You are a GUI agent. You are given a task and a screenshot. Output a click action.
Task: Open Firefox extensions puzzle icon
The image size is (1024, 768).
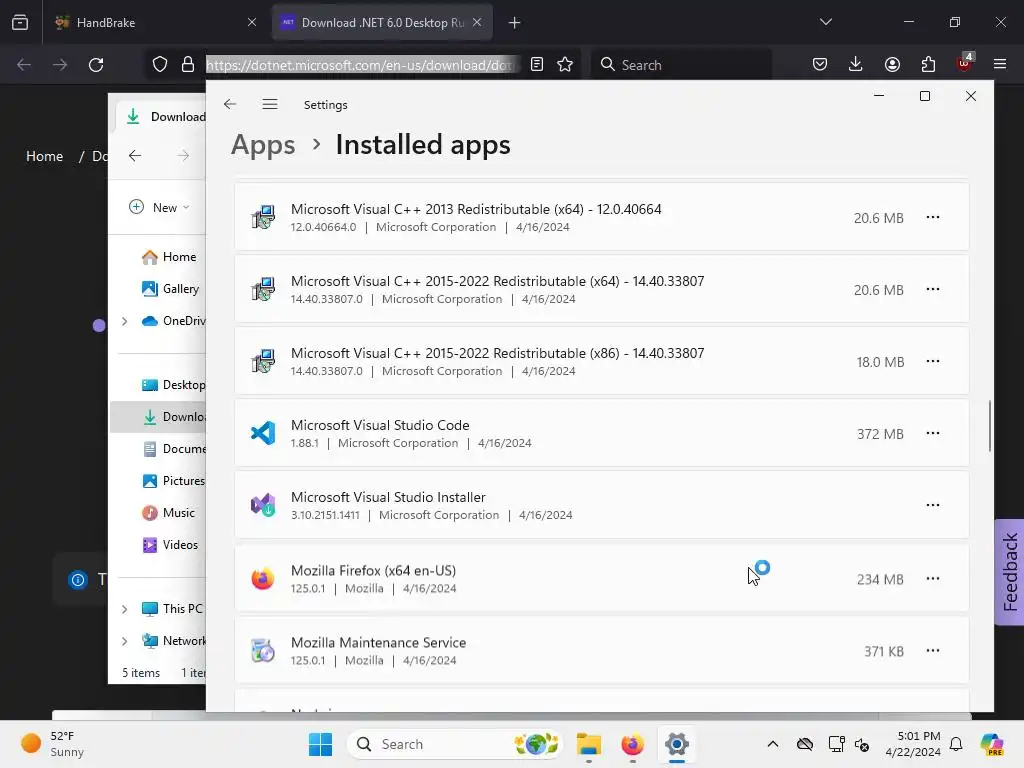click(x=928, y=64)
